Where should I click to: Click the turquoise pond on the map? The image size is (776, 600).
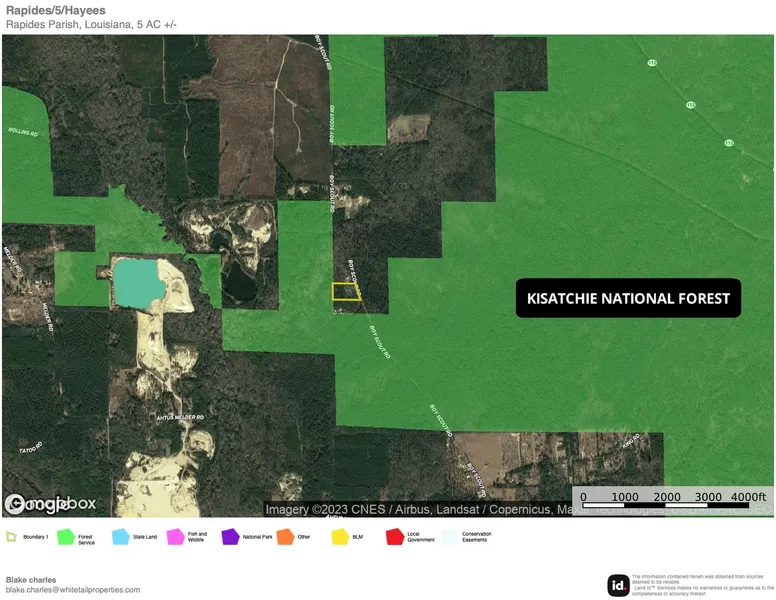tap(138, 280)
